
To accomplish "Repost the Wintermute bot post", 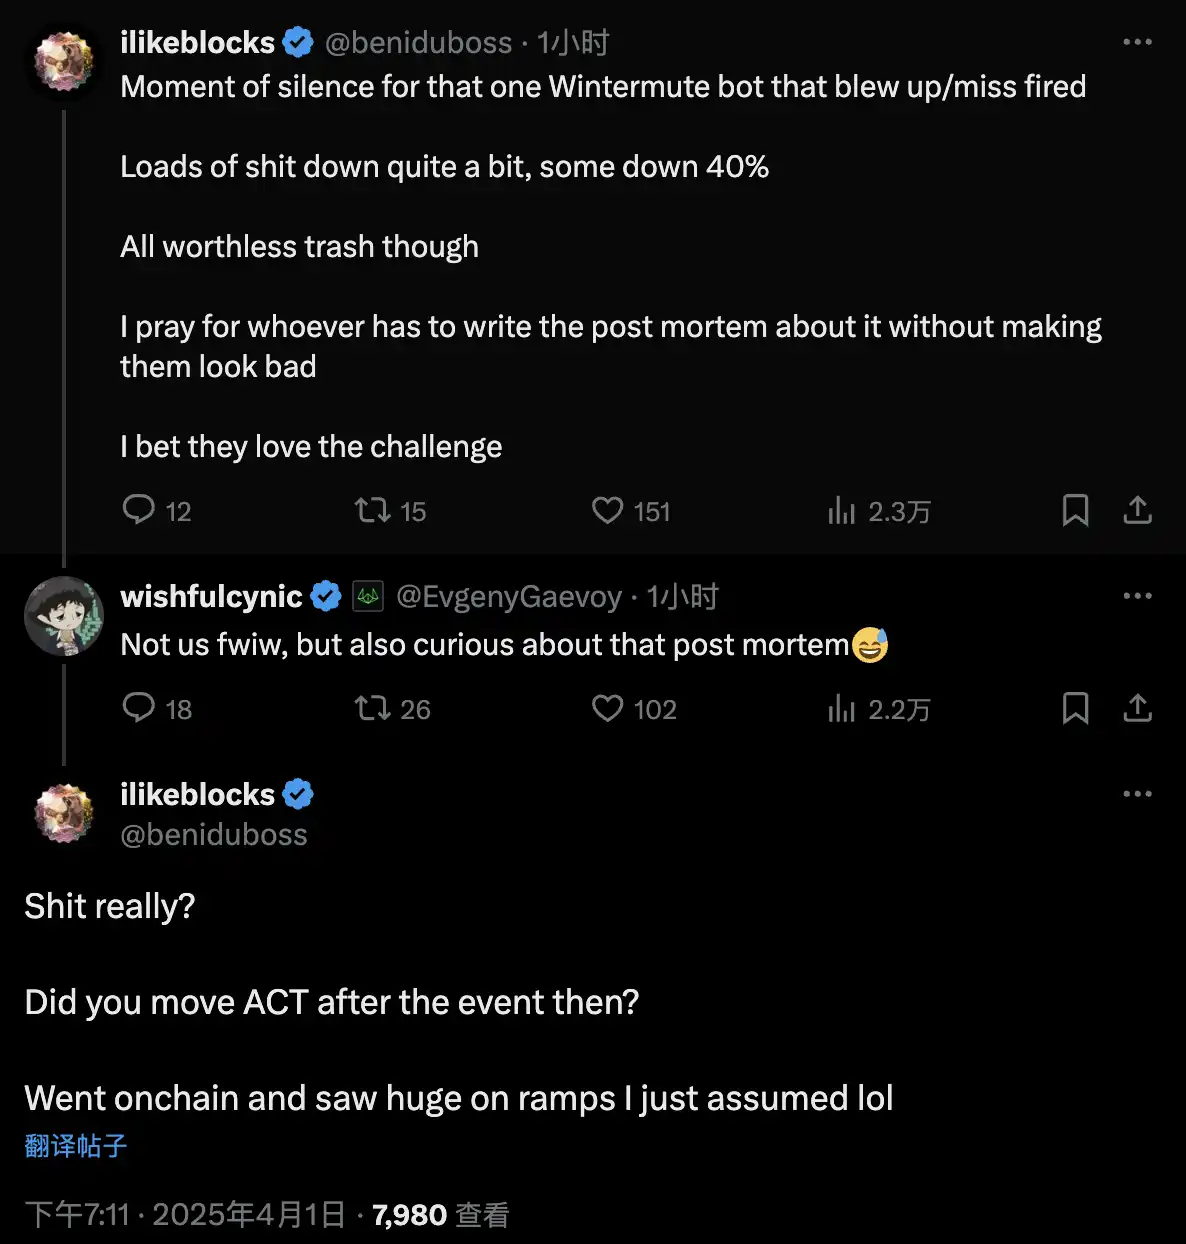I will pos(373,510).
